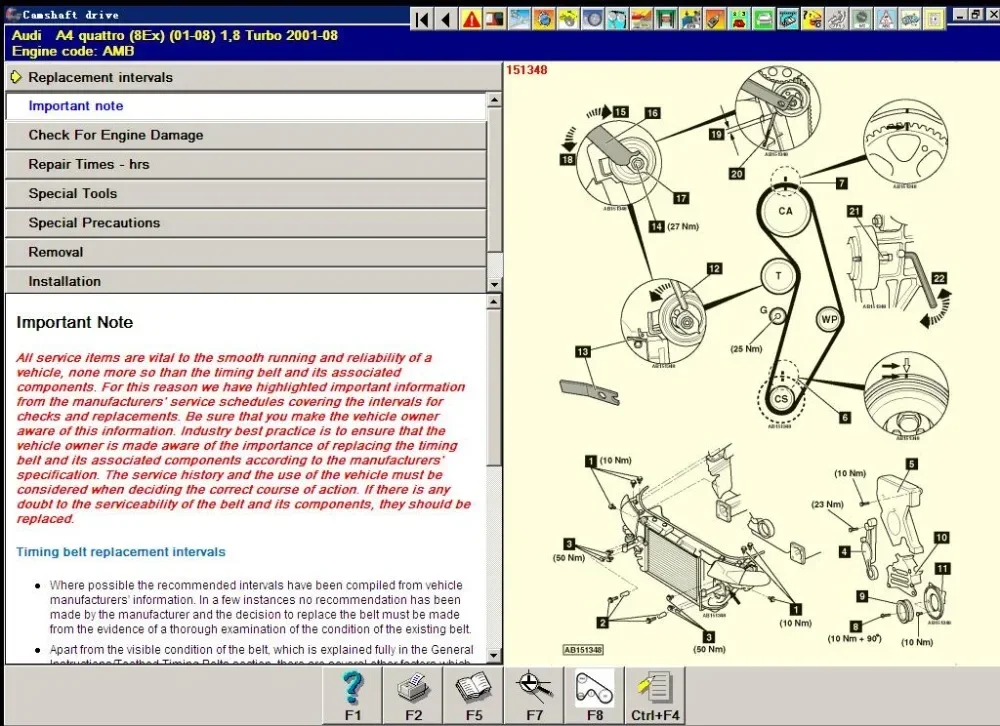Print the page using the F2 printer icon
Viewport: 1000px width, 726px height.
click(413, 694)
